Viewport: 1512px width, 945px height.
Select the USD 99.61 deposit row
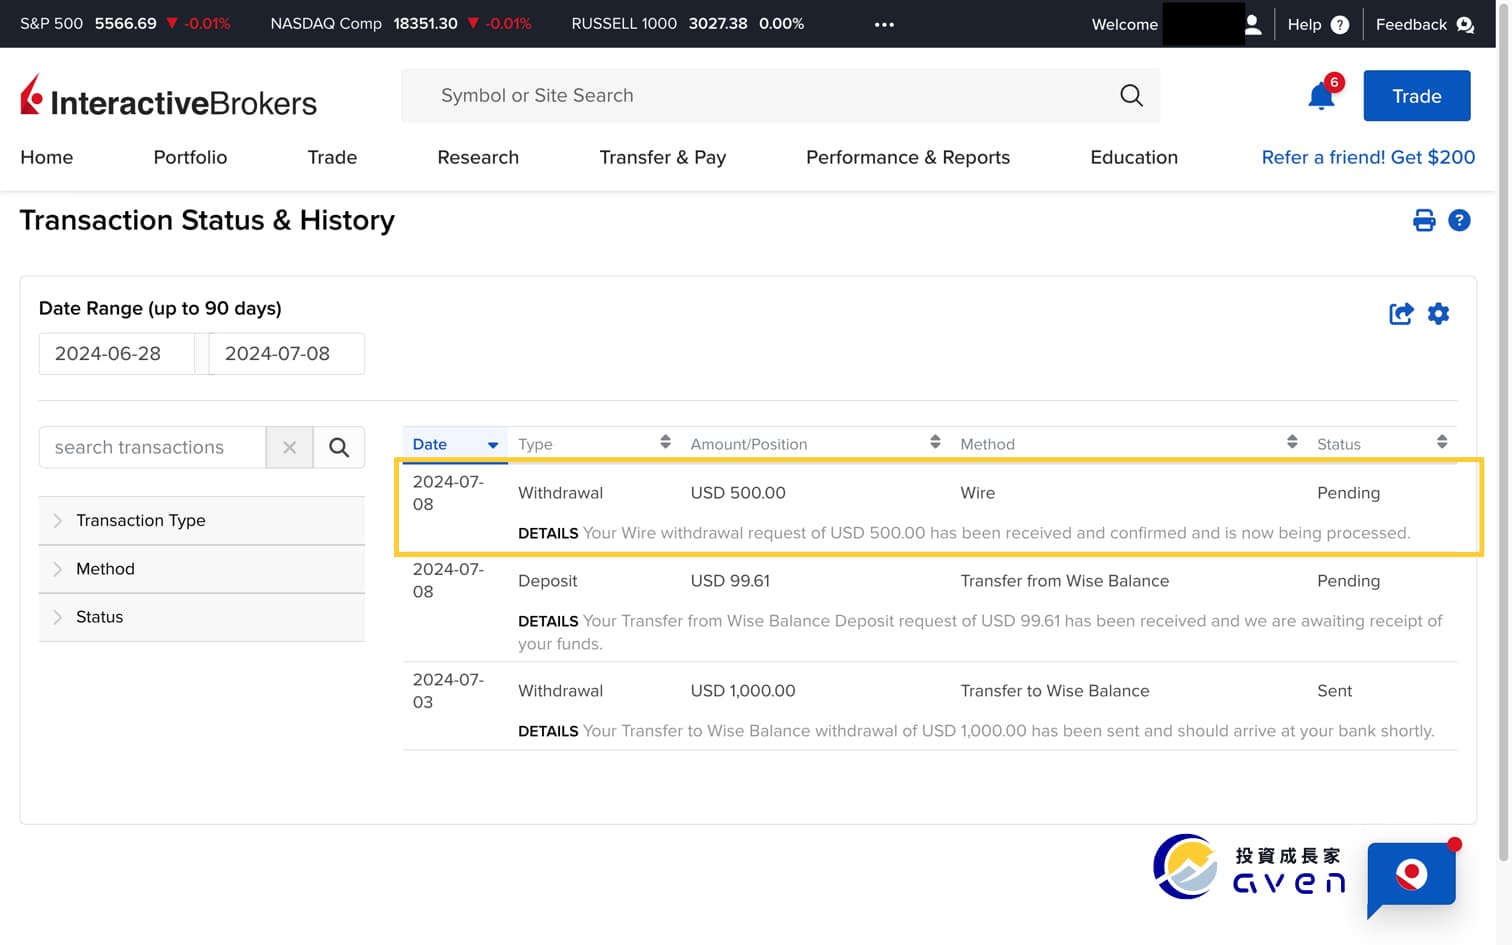[x=930, y=607]
